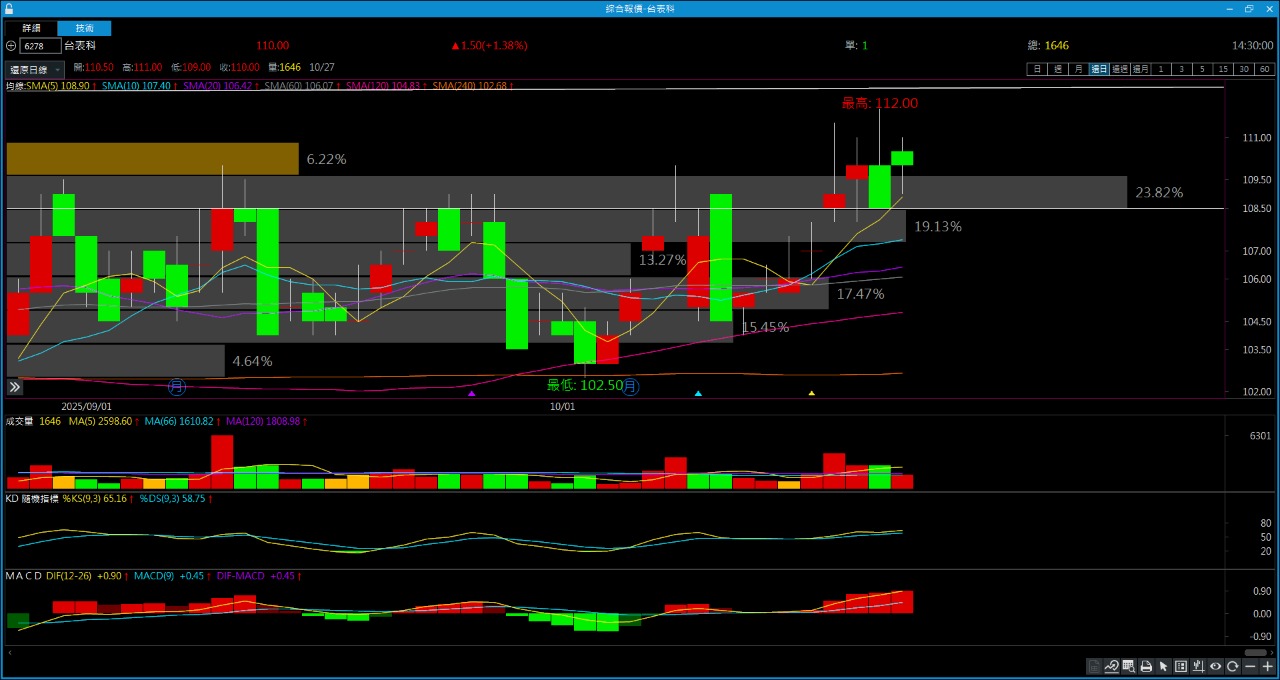Restore the window using the title bar restore button

[x=1249, y=8]
